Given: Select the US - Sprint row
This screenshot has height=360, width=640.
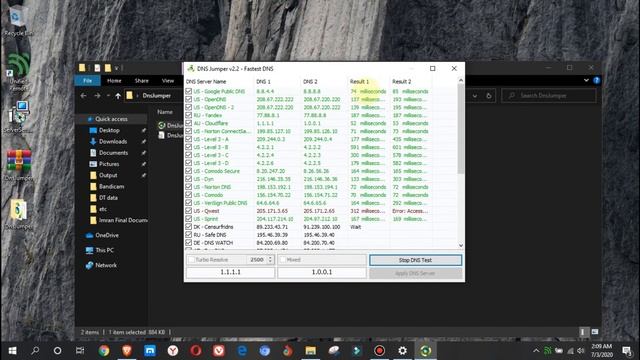Looking at the screenshot, I should [321, 219].
